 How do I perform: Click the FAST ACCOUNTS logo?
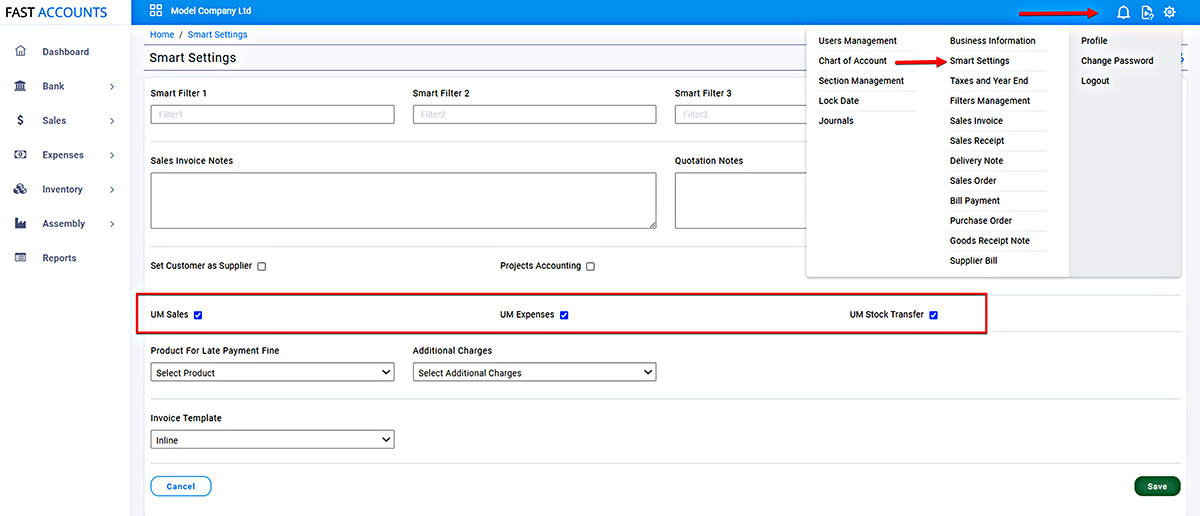[56, 12]
